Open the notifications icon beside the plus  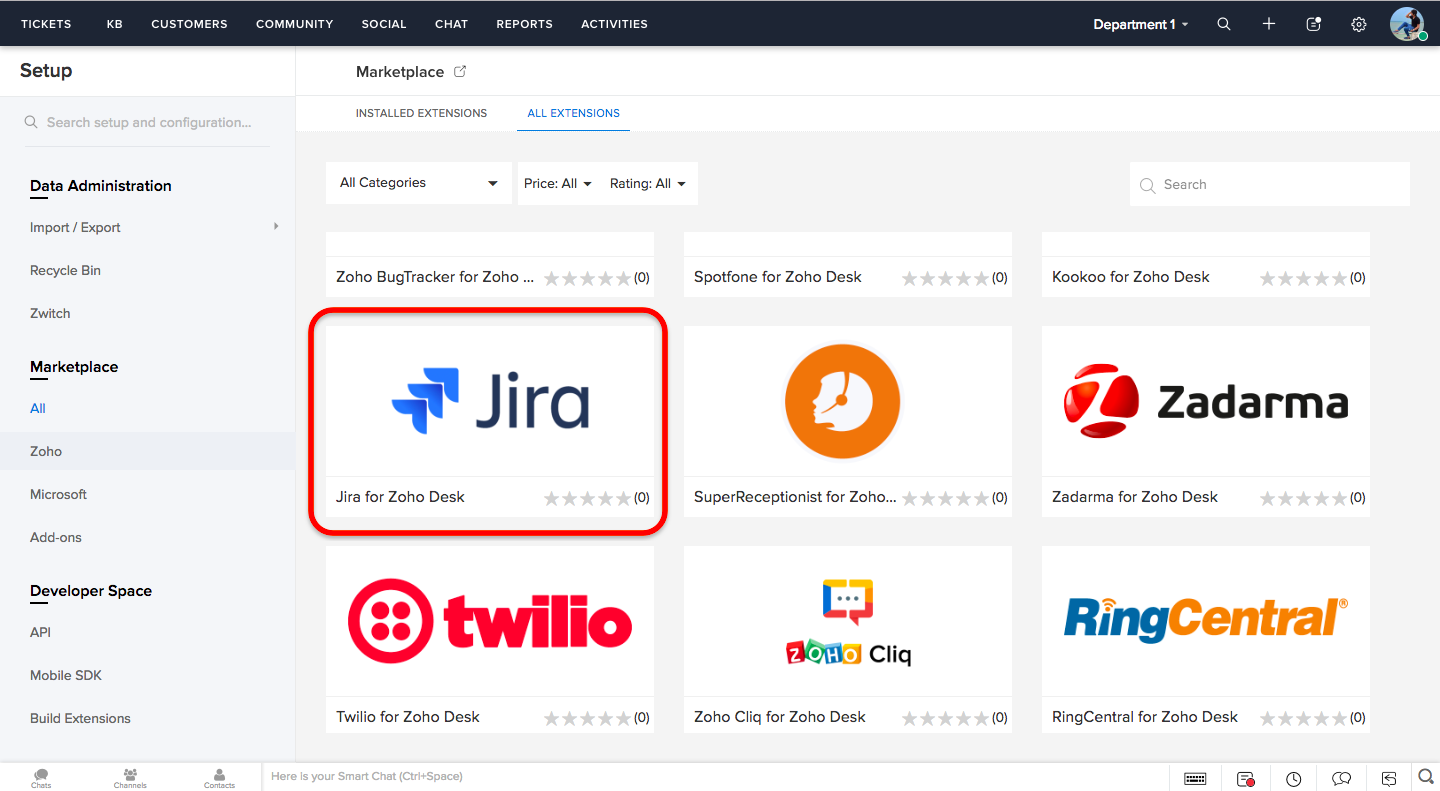[1314, 24]
